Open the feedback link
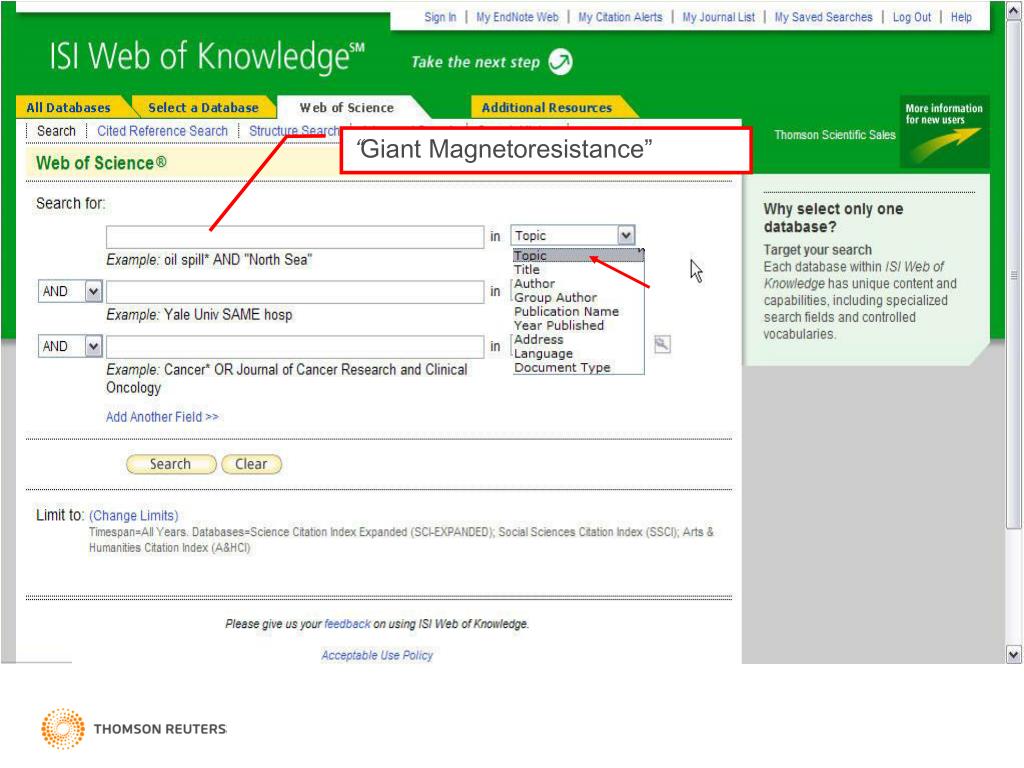1024x768 pixels. pyautogui.click(x=347, y=624)
